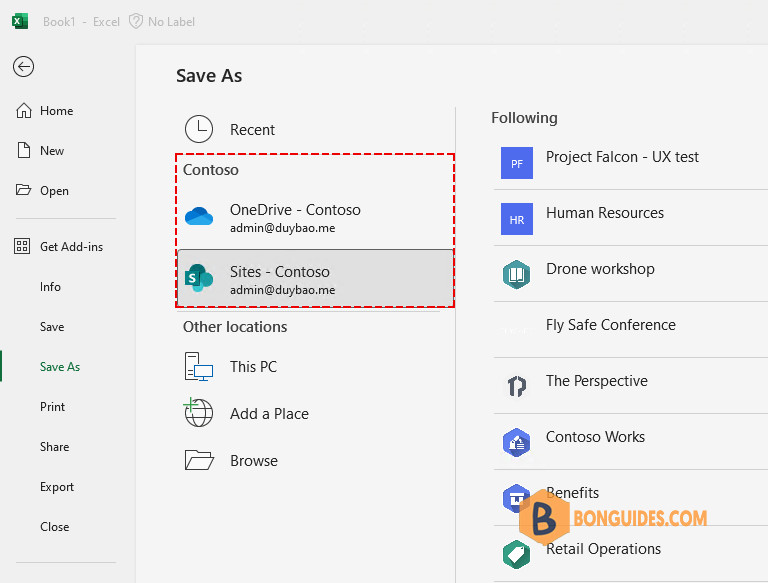Open the Share option
Screen dimensions: 768x583
click(54, 447)
